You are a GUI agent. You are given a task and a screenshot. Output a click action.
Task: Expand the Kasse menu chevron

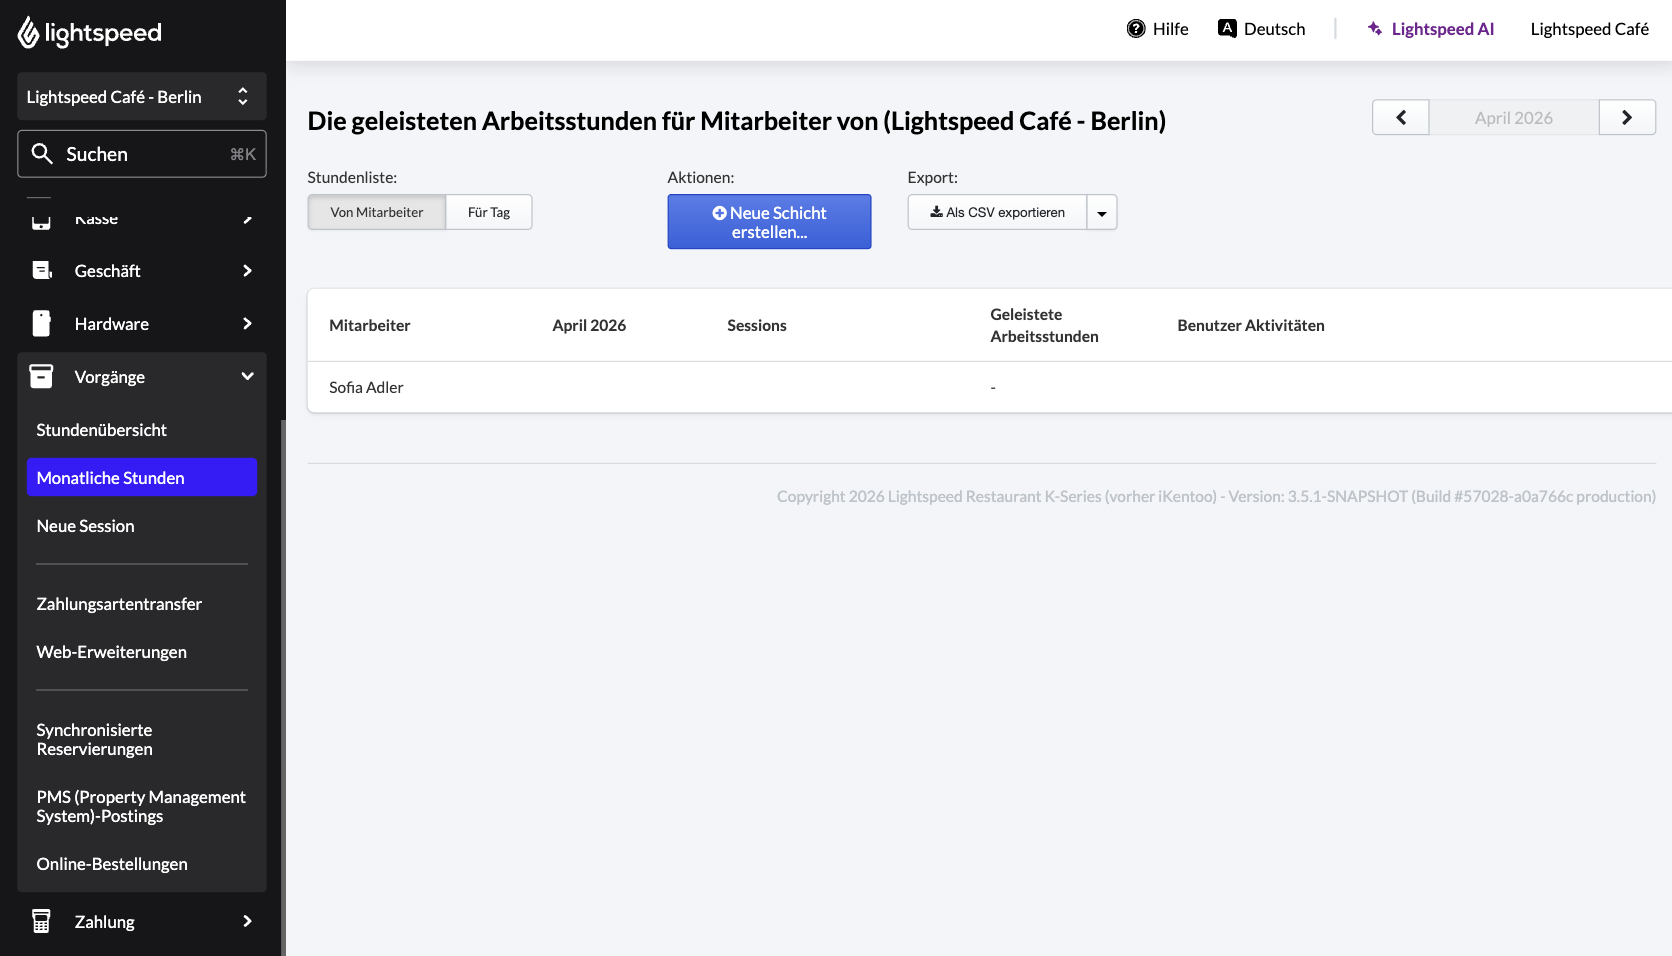tap(247, 219)
